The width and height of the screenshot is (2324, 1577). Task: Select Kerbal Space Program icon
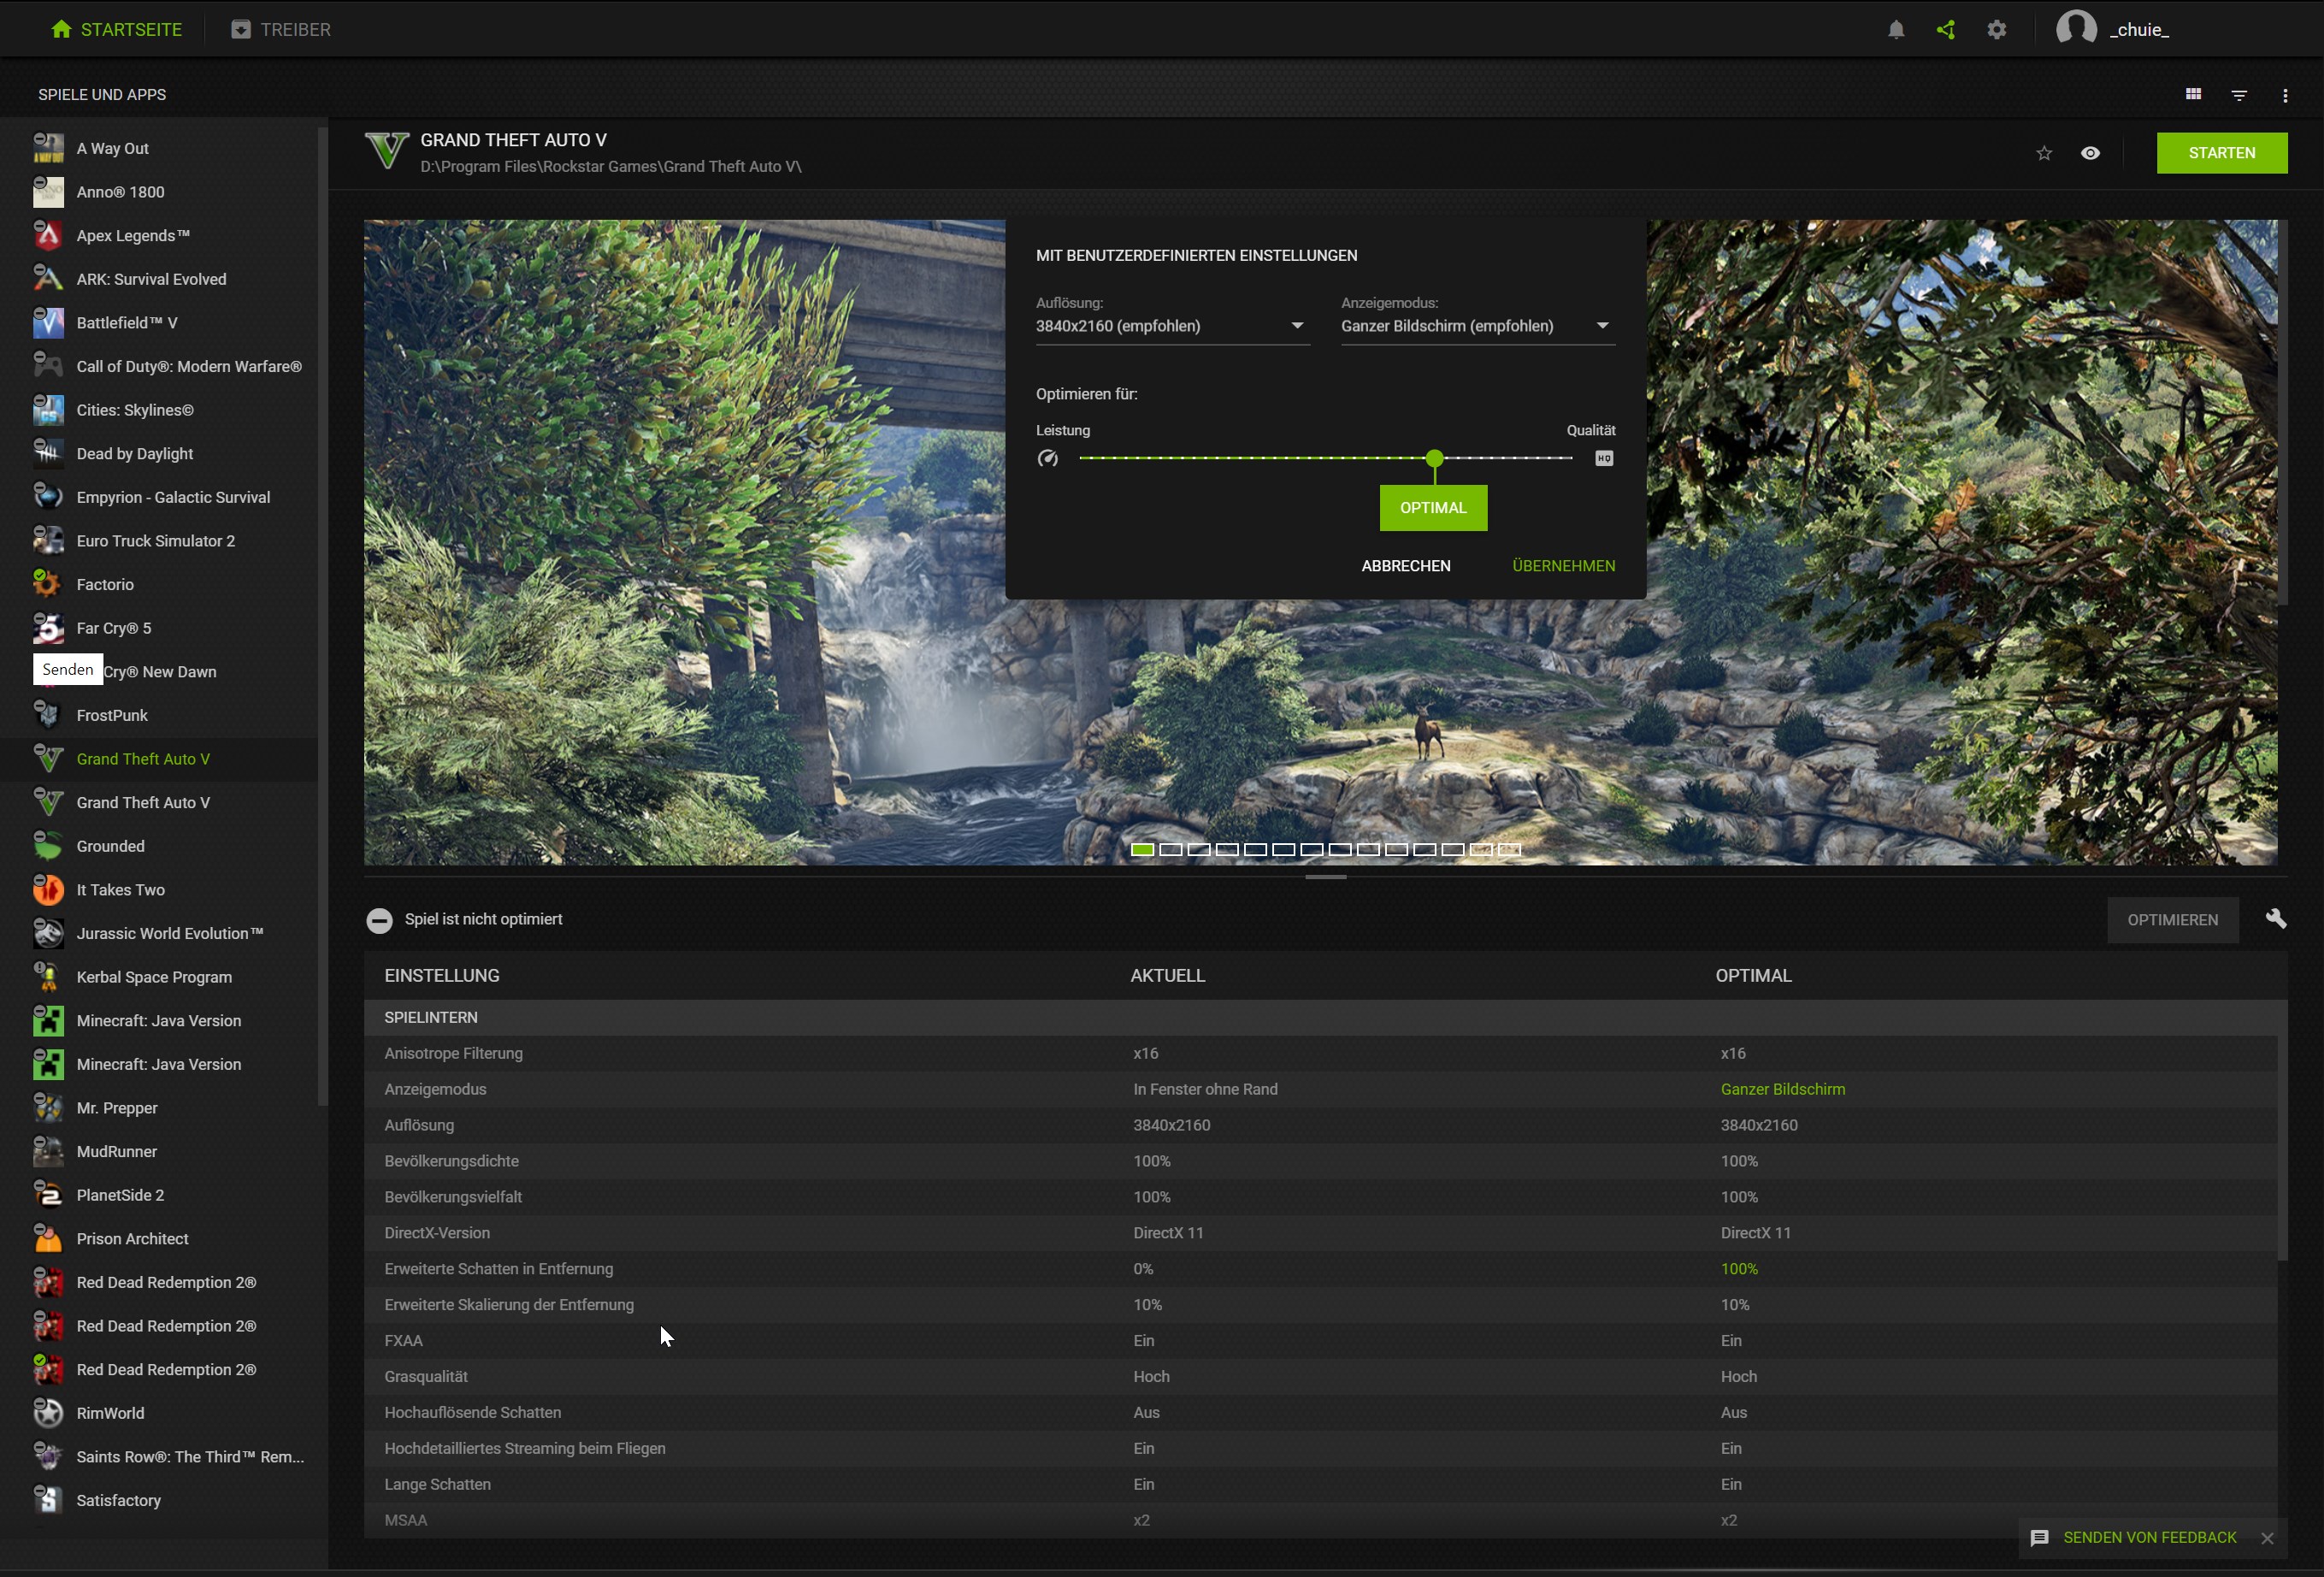coord(48,976)
